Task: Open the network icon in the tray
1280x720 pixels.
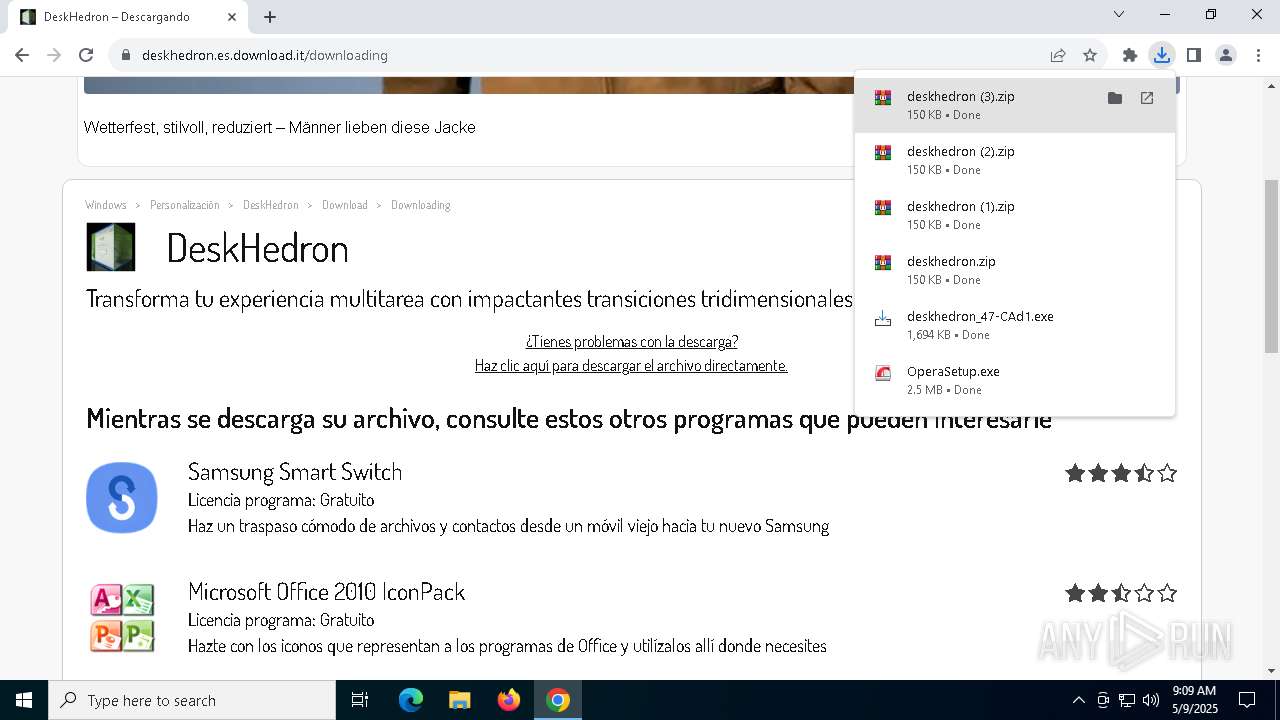Action: click(1127, 700)
